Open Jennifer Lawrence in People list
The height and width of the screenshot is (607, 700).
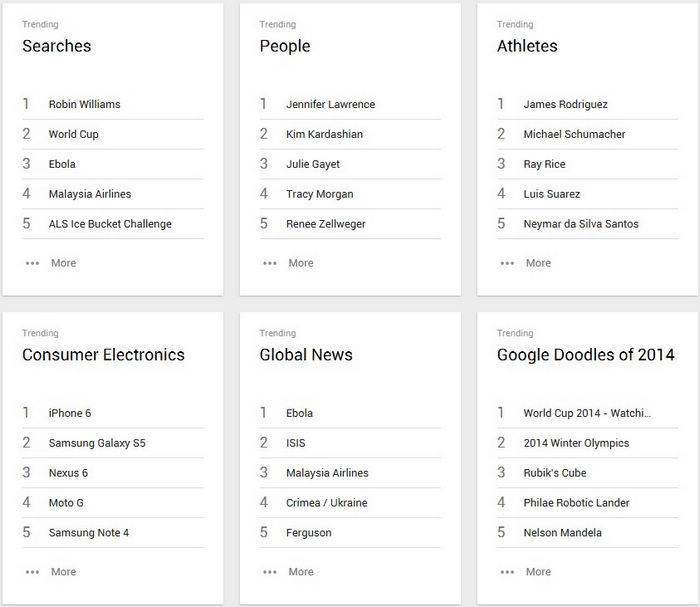tap(330, 104)
